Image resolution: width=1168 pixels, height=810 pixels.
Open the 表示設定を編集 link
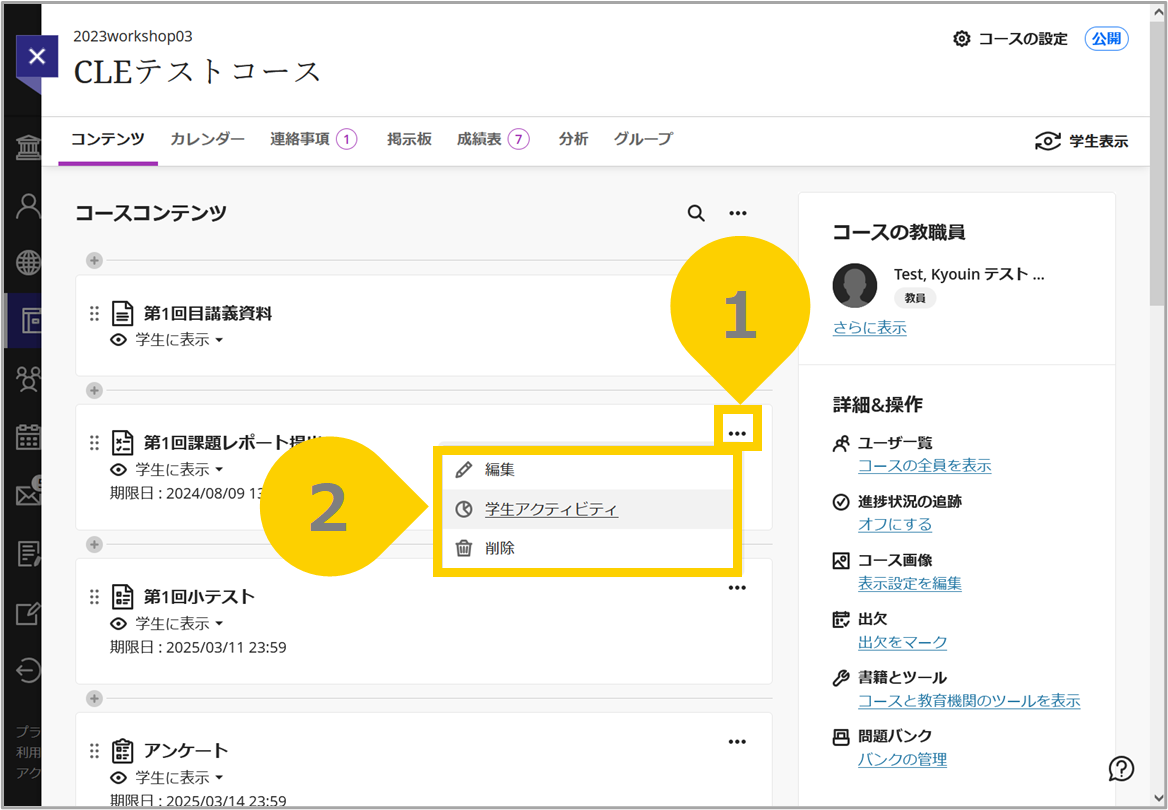910,583
